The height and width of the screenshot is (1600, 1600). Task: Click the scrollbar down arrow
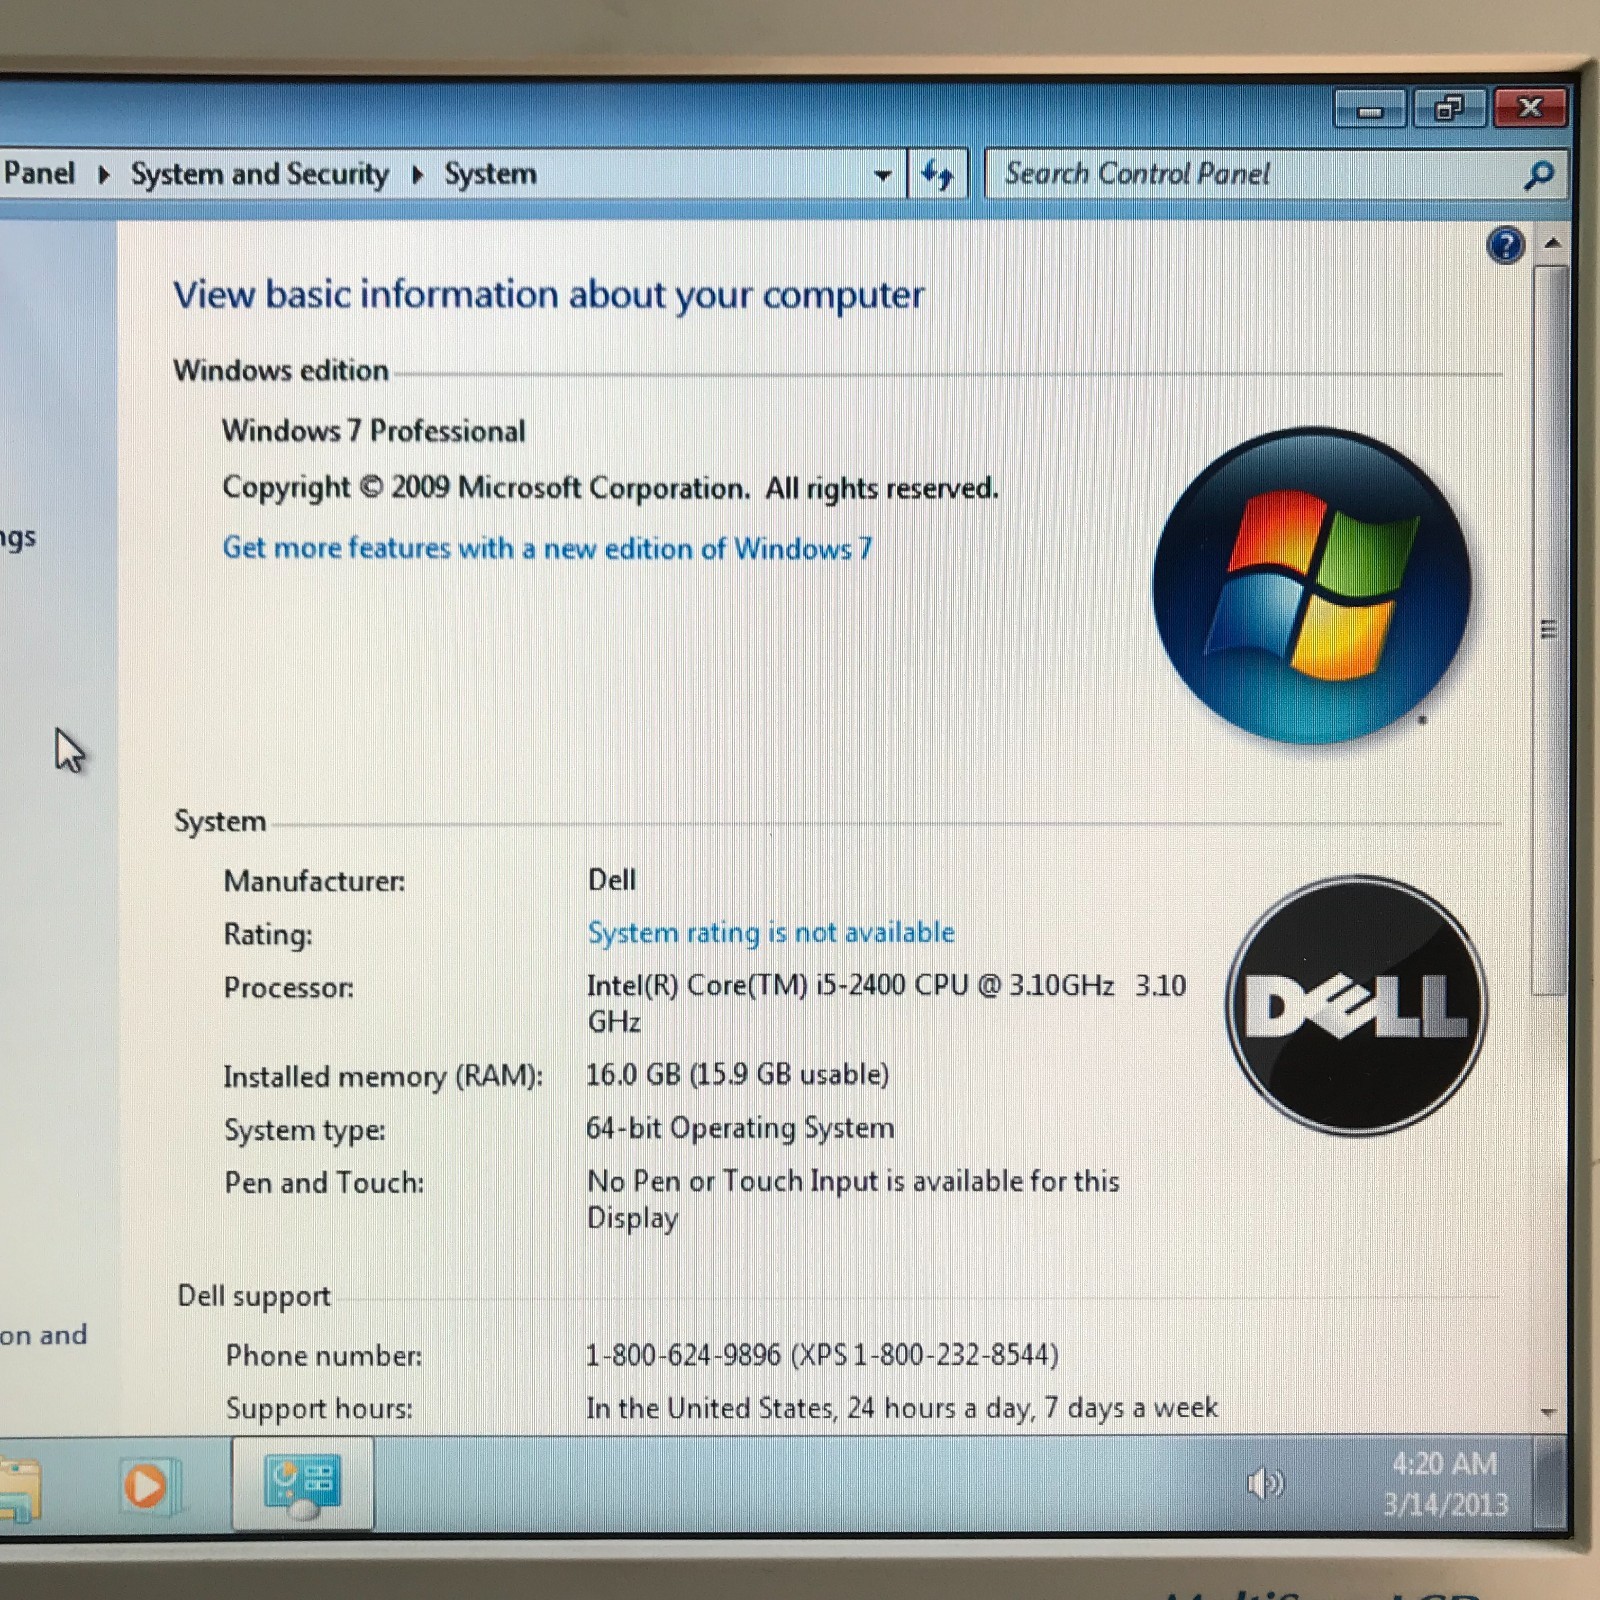point(1549,1413)
